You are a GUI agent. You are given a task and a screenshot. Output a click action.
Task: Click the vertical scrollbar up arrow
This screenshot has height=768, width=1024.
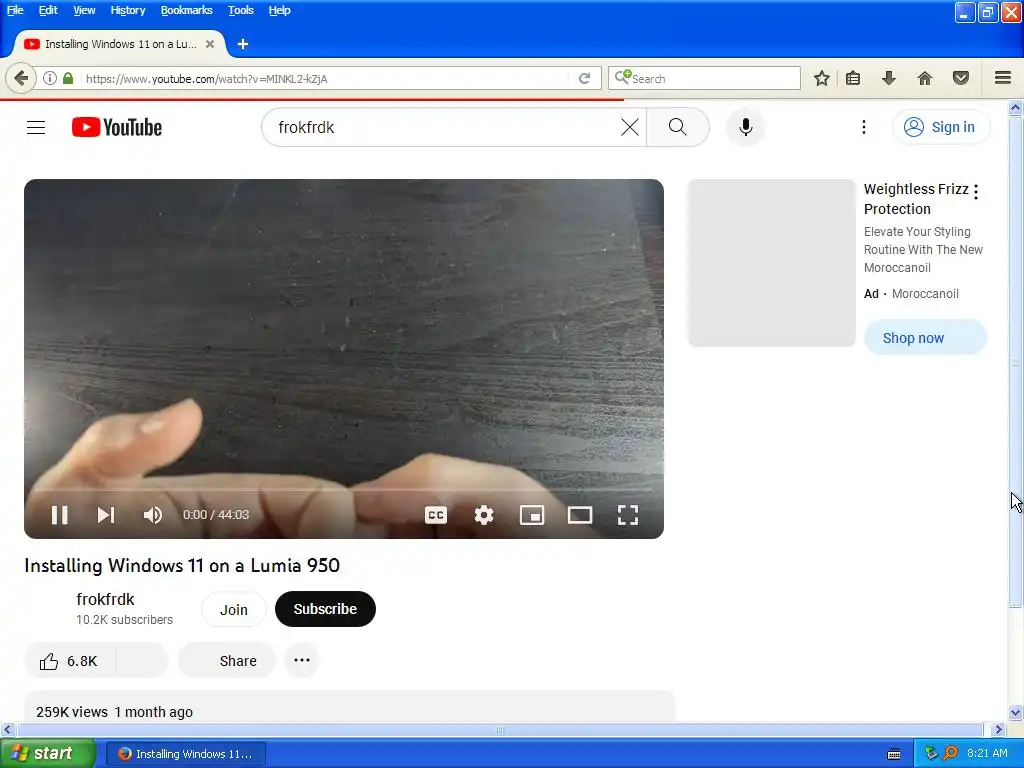click(1015, 108)
